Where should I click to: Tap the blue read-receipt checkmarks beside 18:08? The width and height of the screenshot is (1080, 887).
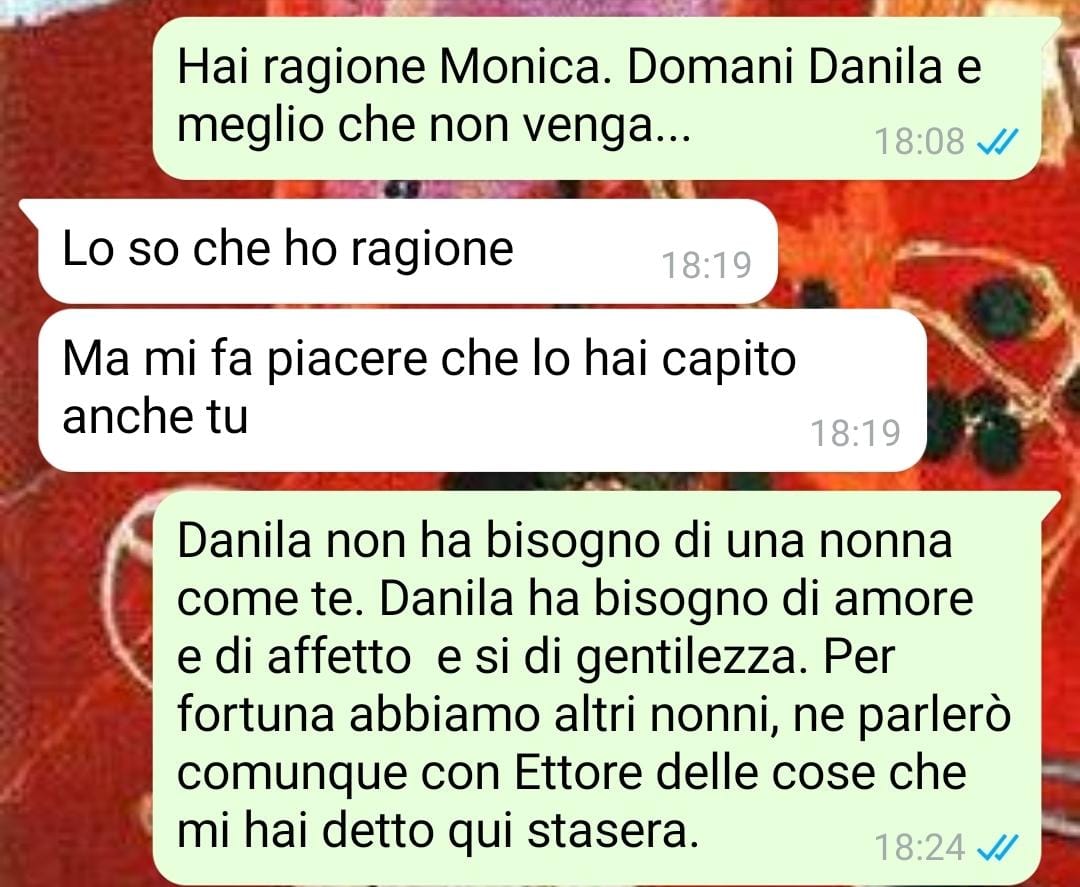coord(997,142)
